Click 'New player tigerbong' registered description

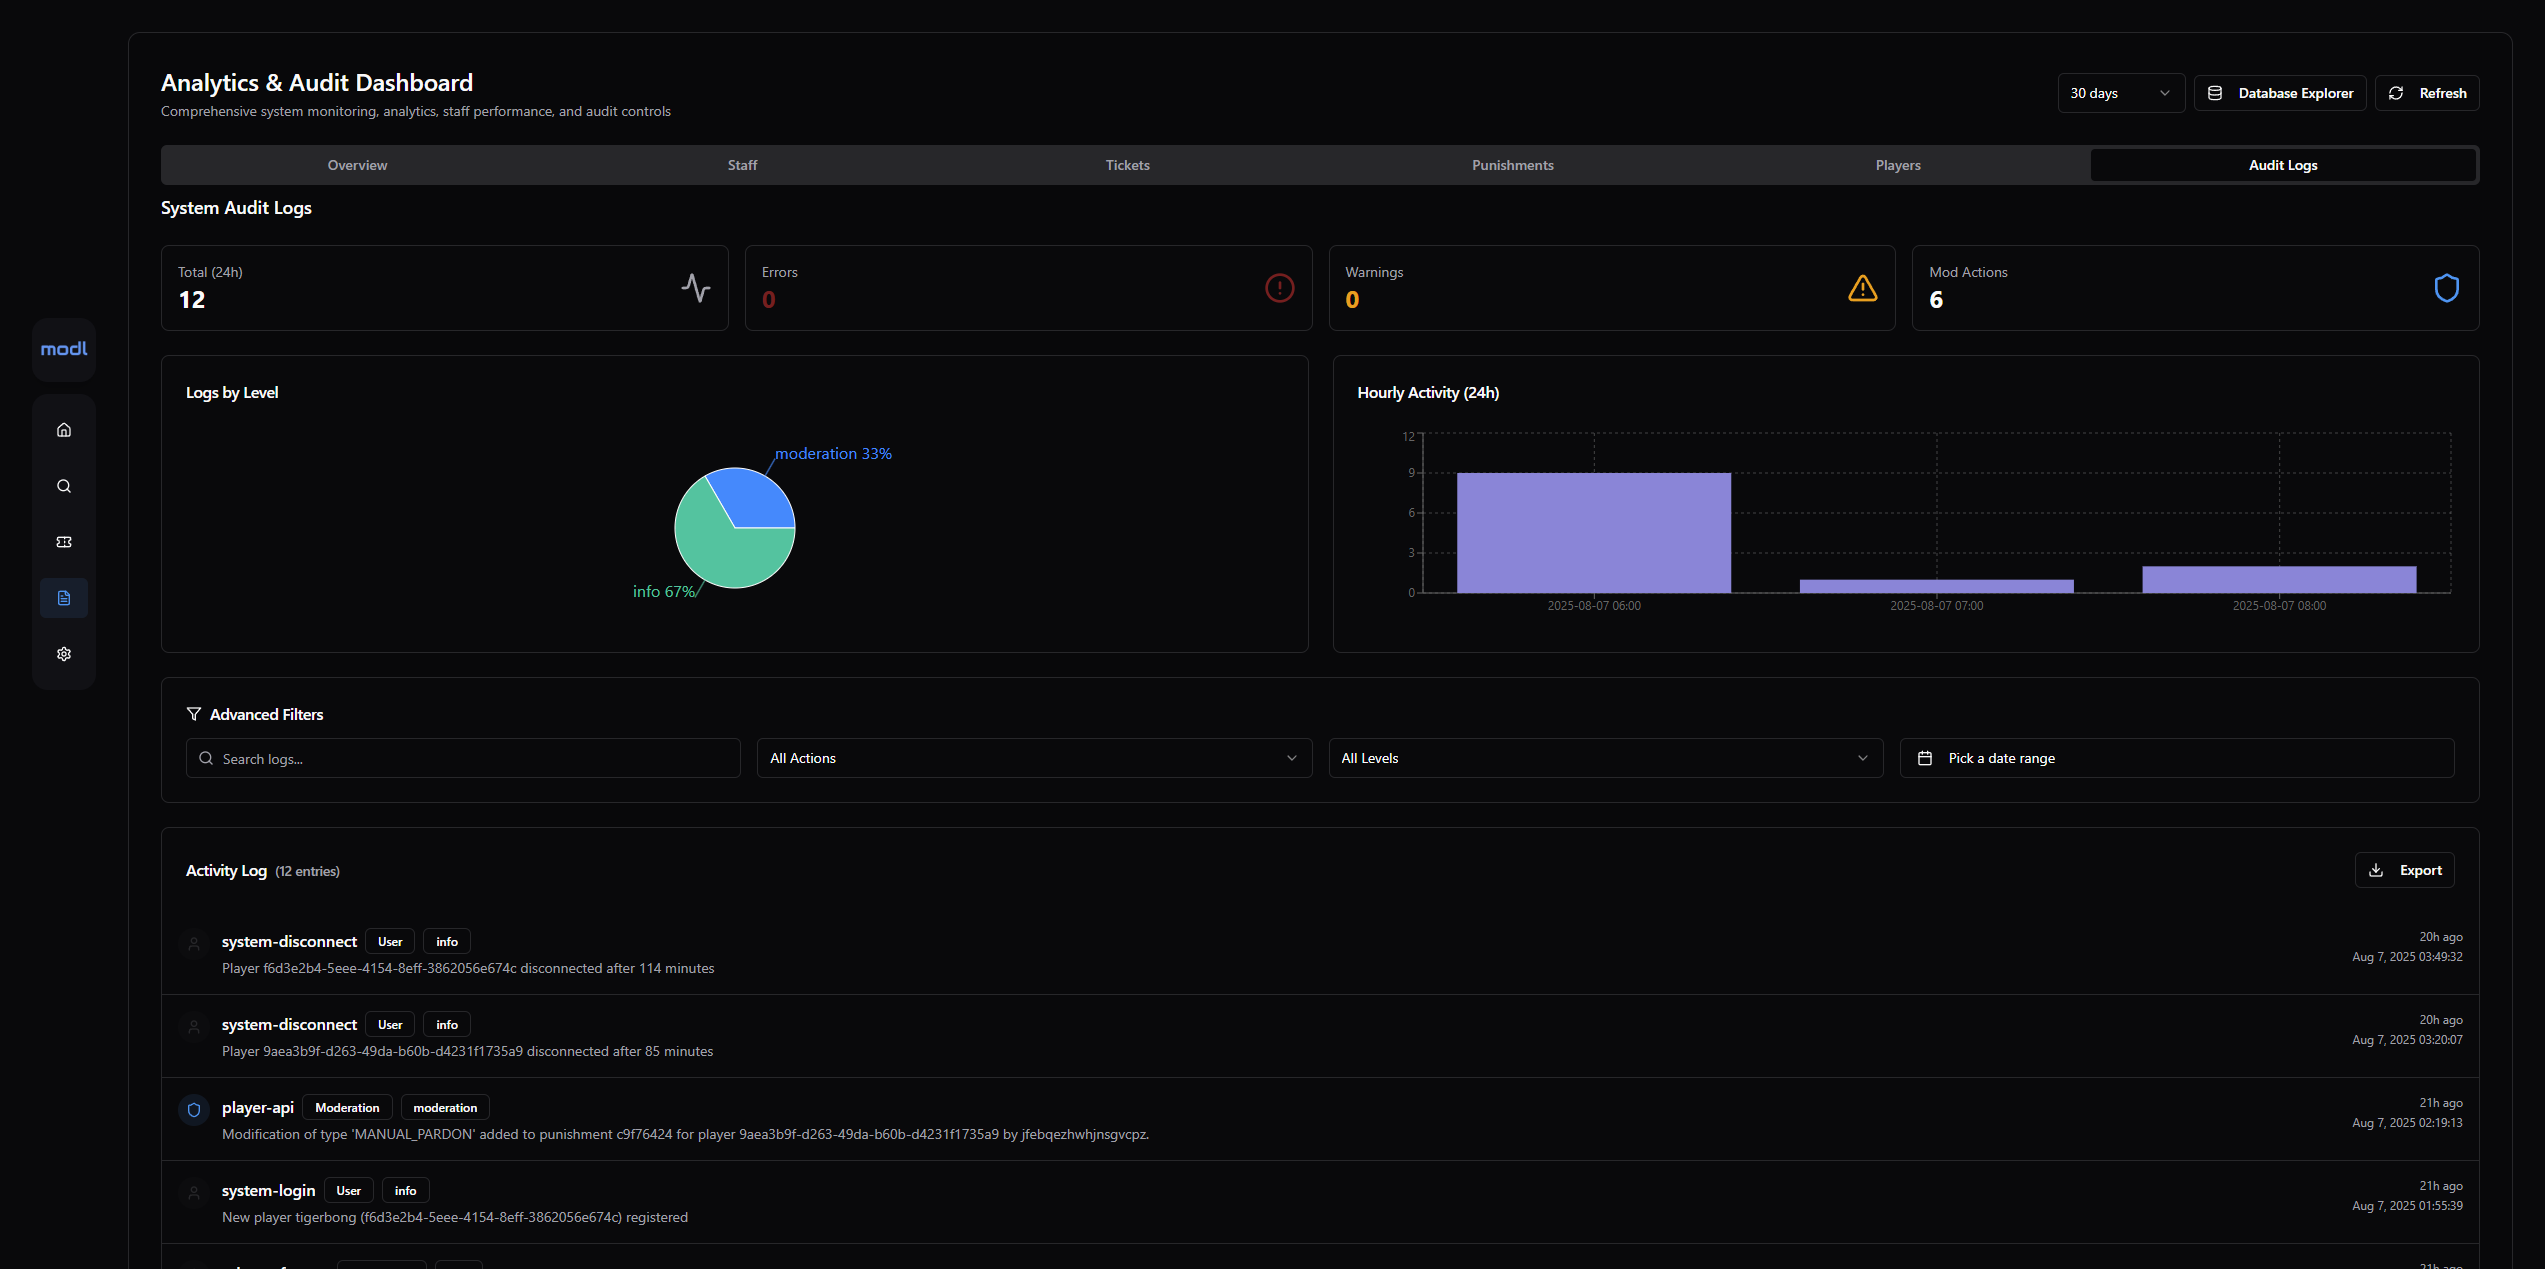click(455, 1217)
